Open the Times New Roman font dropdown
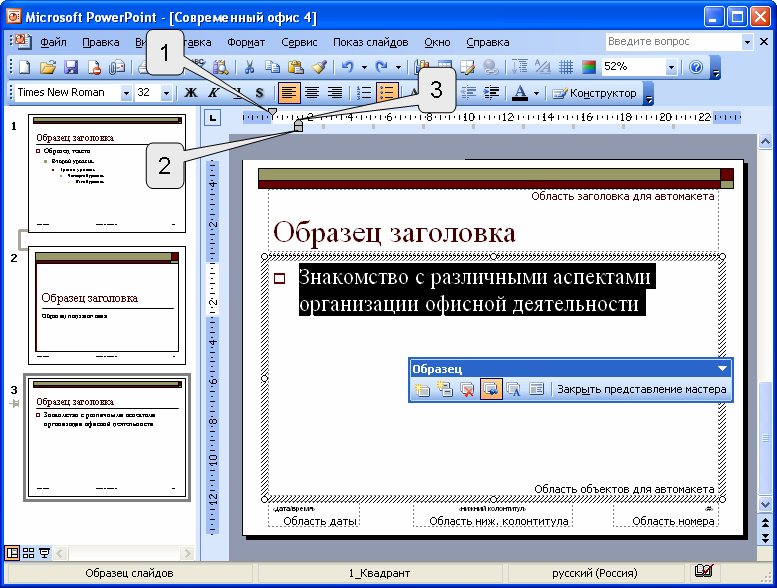Screen dimensions: 777x588 coord(126,93)
